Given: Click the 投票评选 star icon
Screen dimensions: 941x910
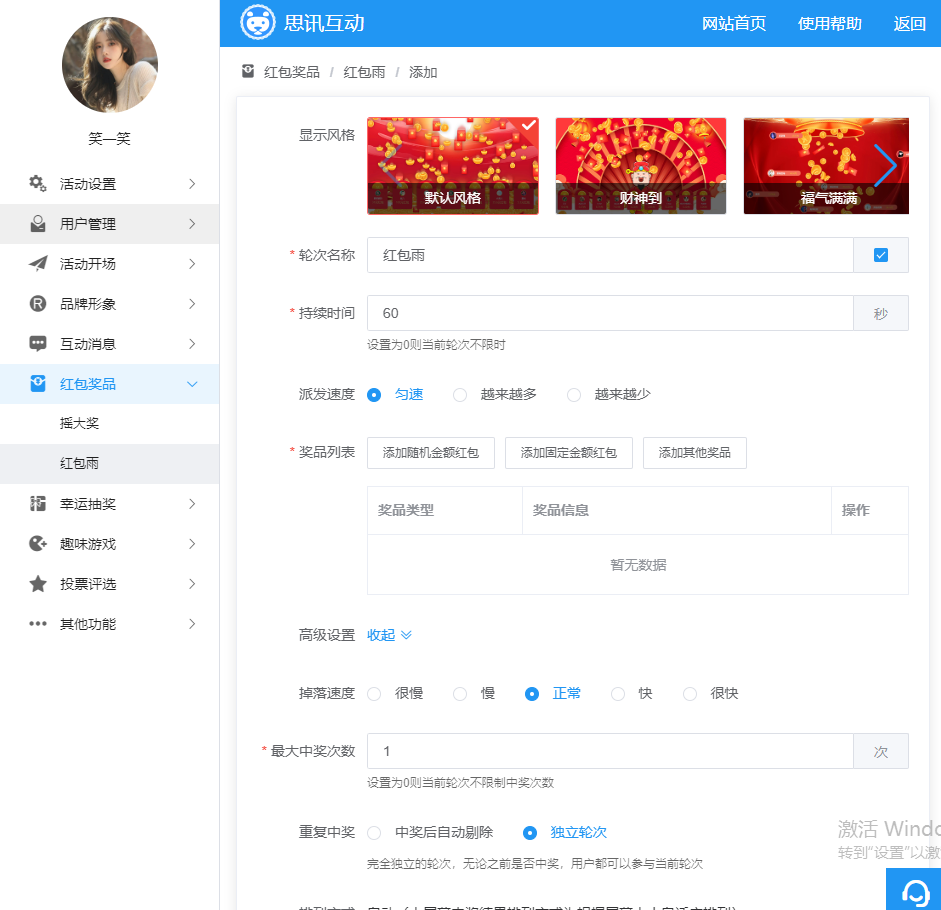Looking at the screenshot, I should [38, 583].
